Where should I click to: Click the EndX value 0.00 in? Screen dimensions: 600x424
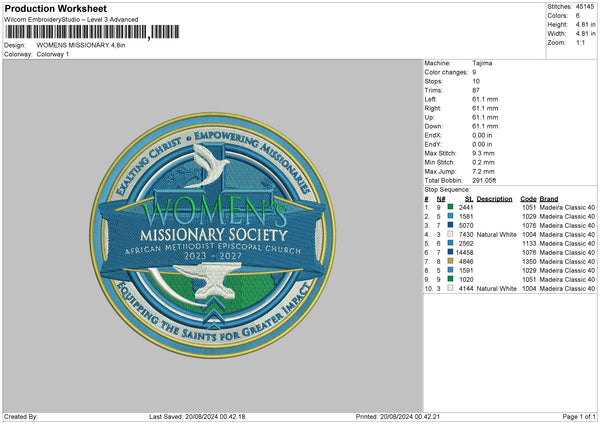[x=482, y=135]
